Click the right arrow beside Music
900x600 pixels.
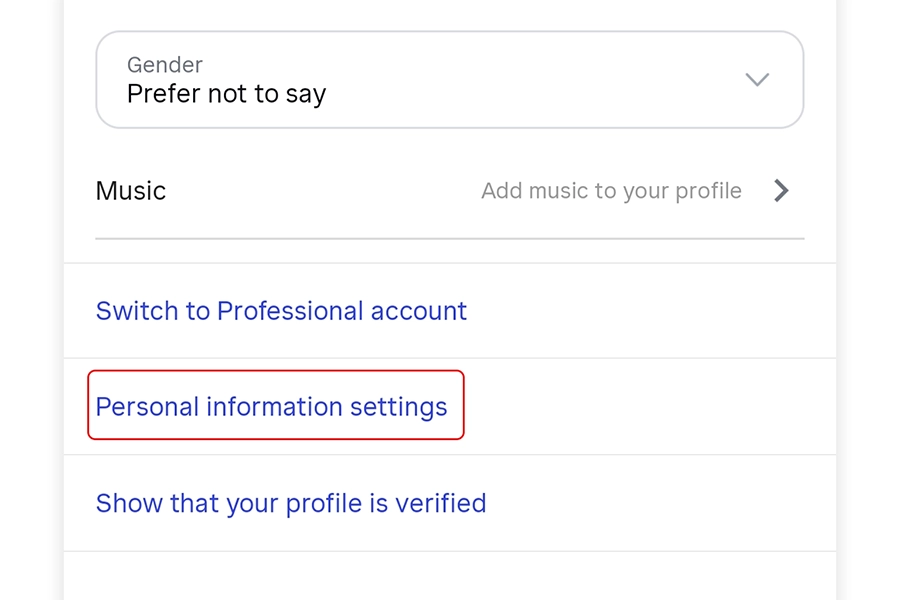click(x=782, y=191)
